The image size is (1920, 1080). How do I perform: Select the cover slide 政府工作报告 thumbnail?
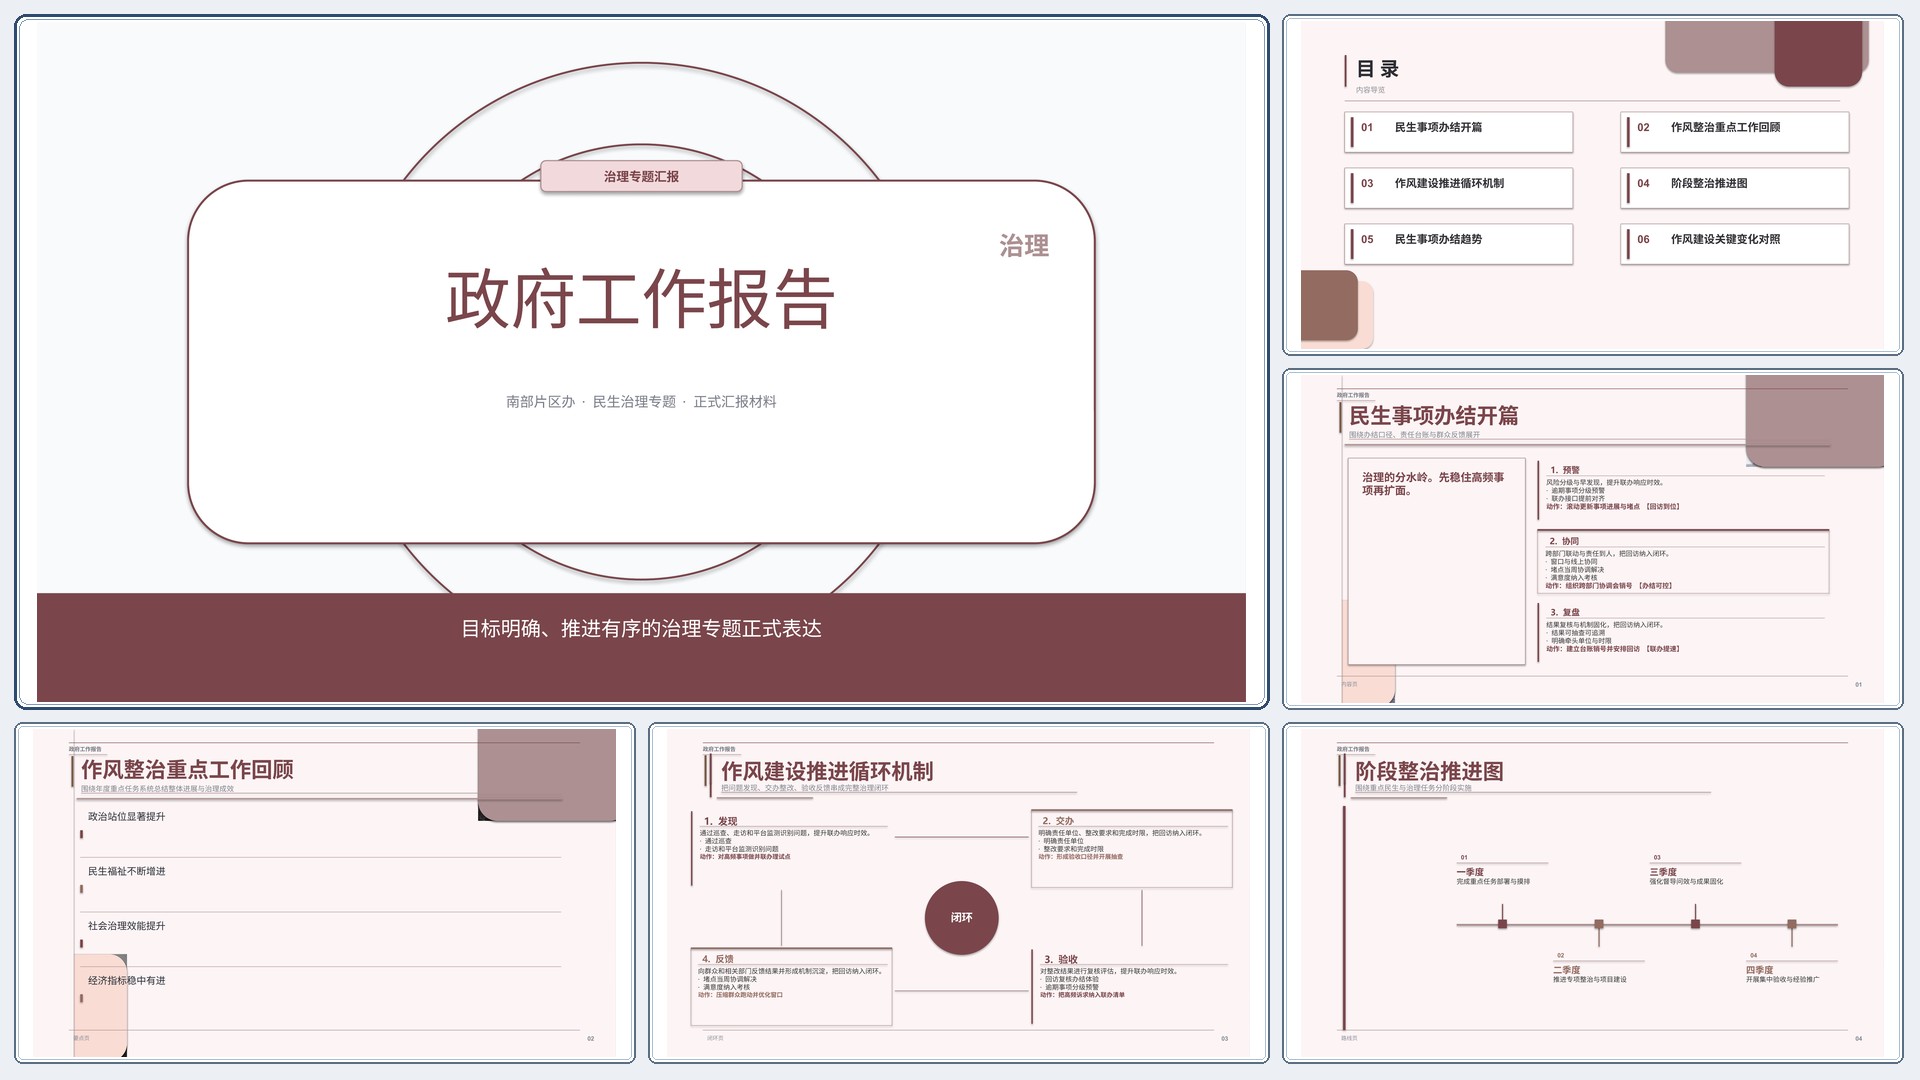tap(641, 362)
